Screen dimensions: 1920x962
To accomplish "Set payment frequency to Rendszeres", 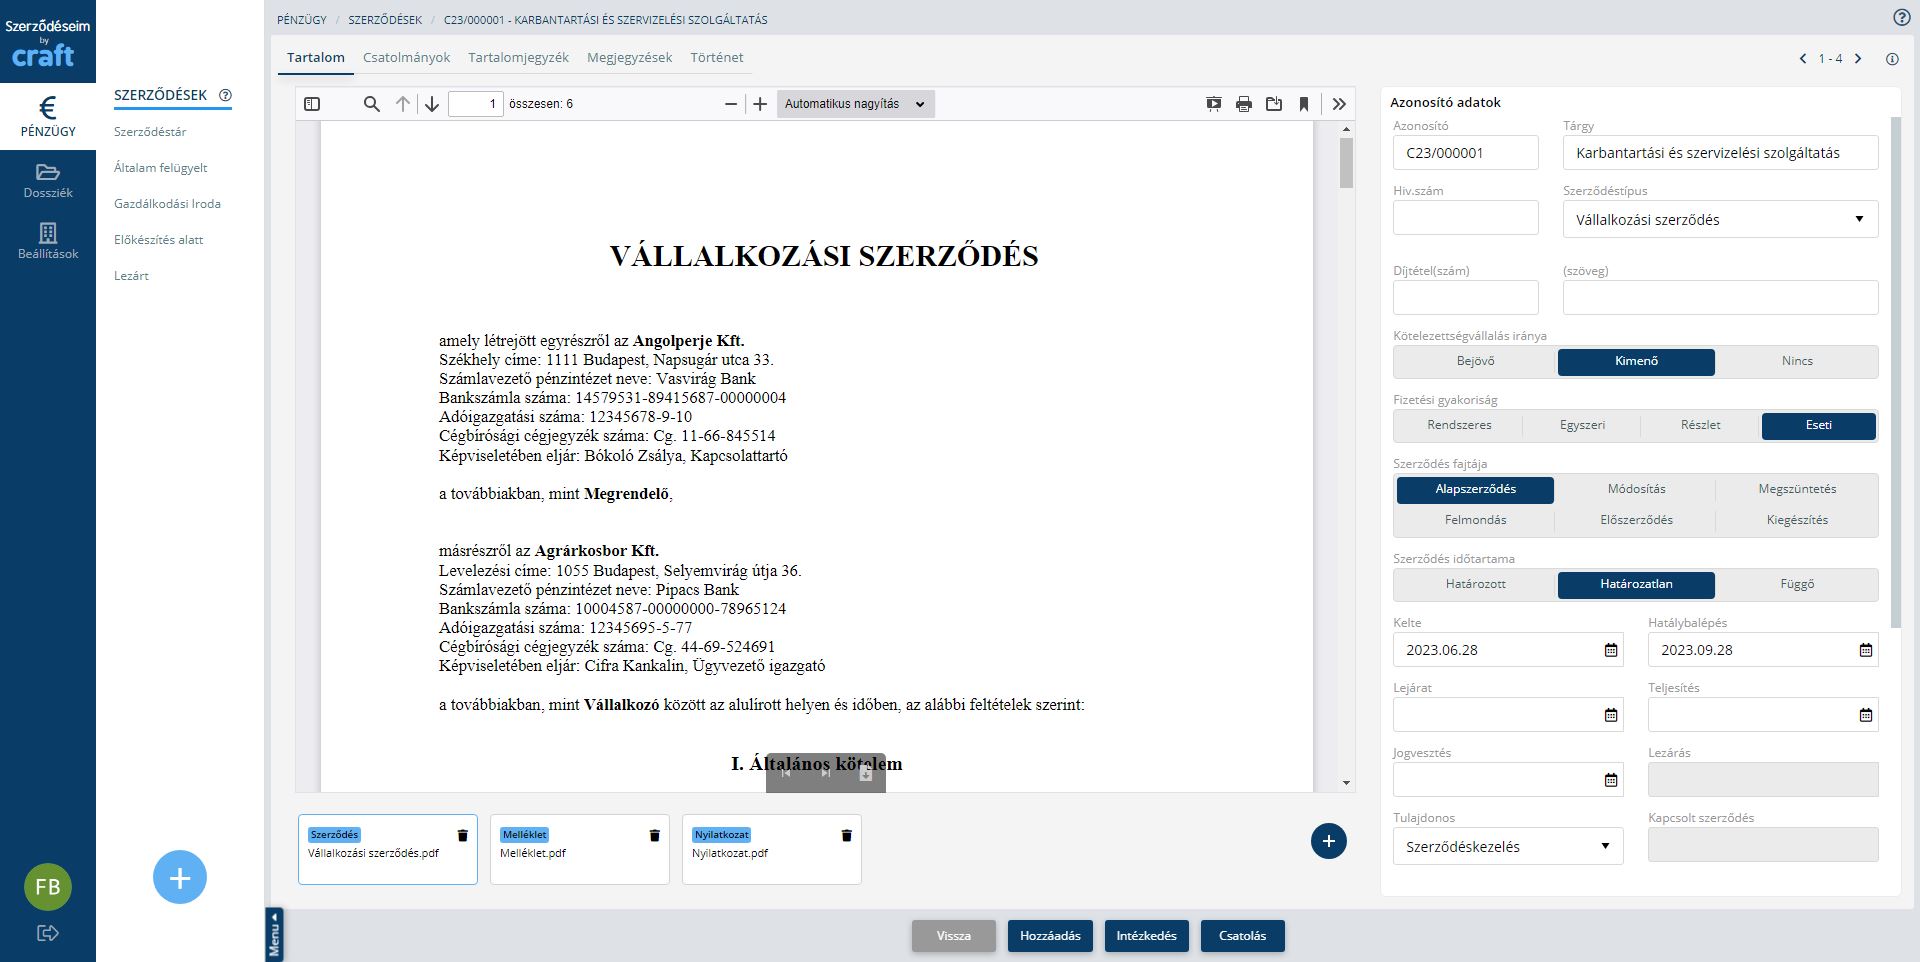I will click(1459, 425).
